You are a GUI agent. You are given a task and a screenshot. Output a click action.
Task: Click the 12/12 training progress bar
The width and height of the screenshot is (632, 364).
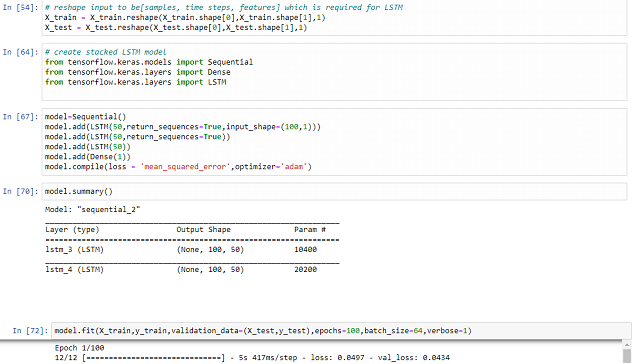153,358
